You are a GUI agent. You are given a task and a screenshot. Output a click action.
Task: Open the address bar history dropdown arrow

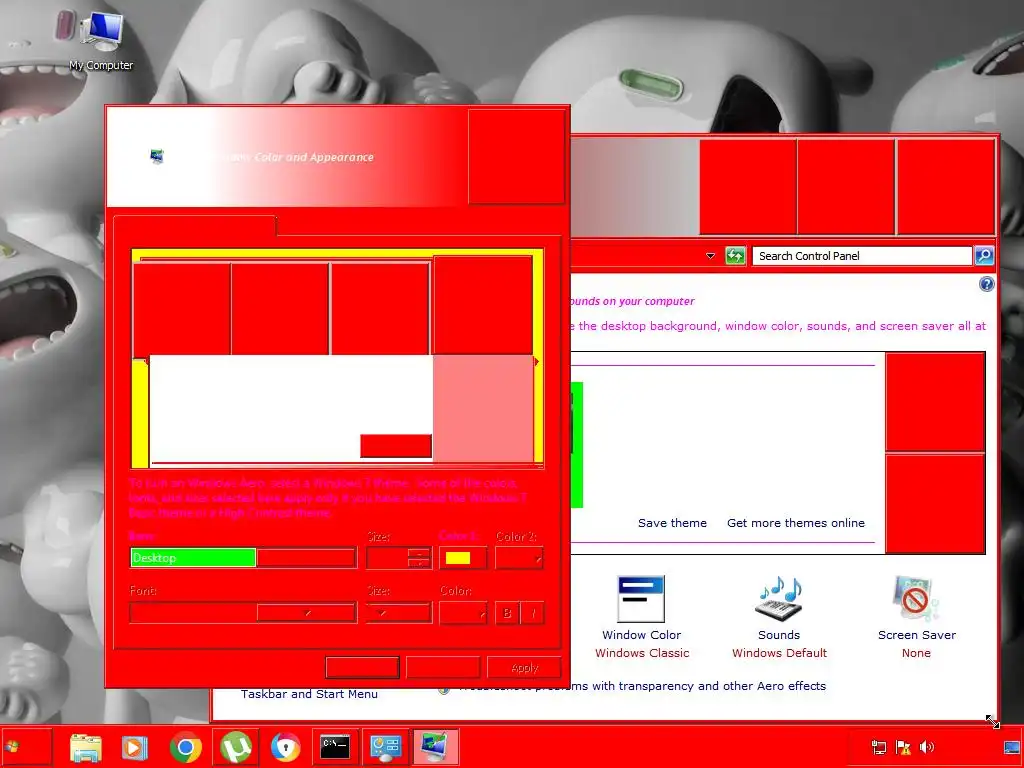(711, 256)
